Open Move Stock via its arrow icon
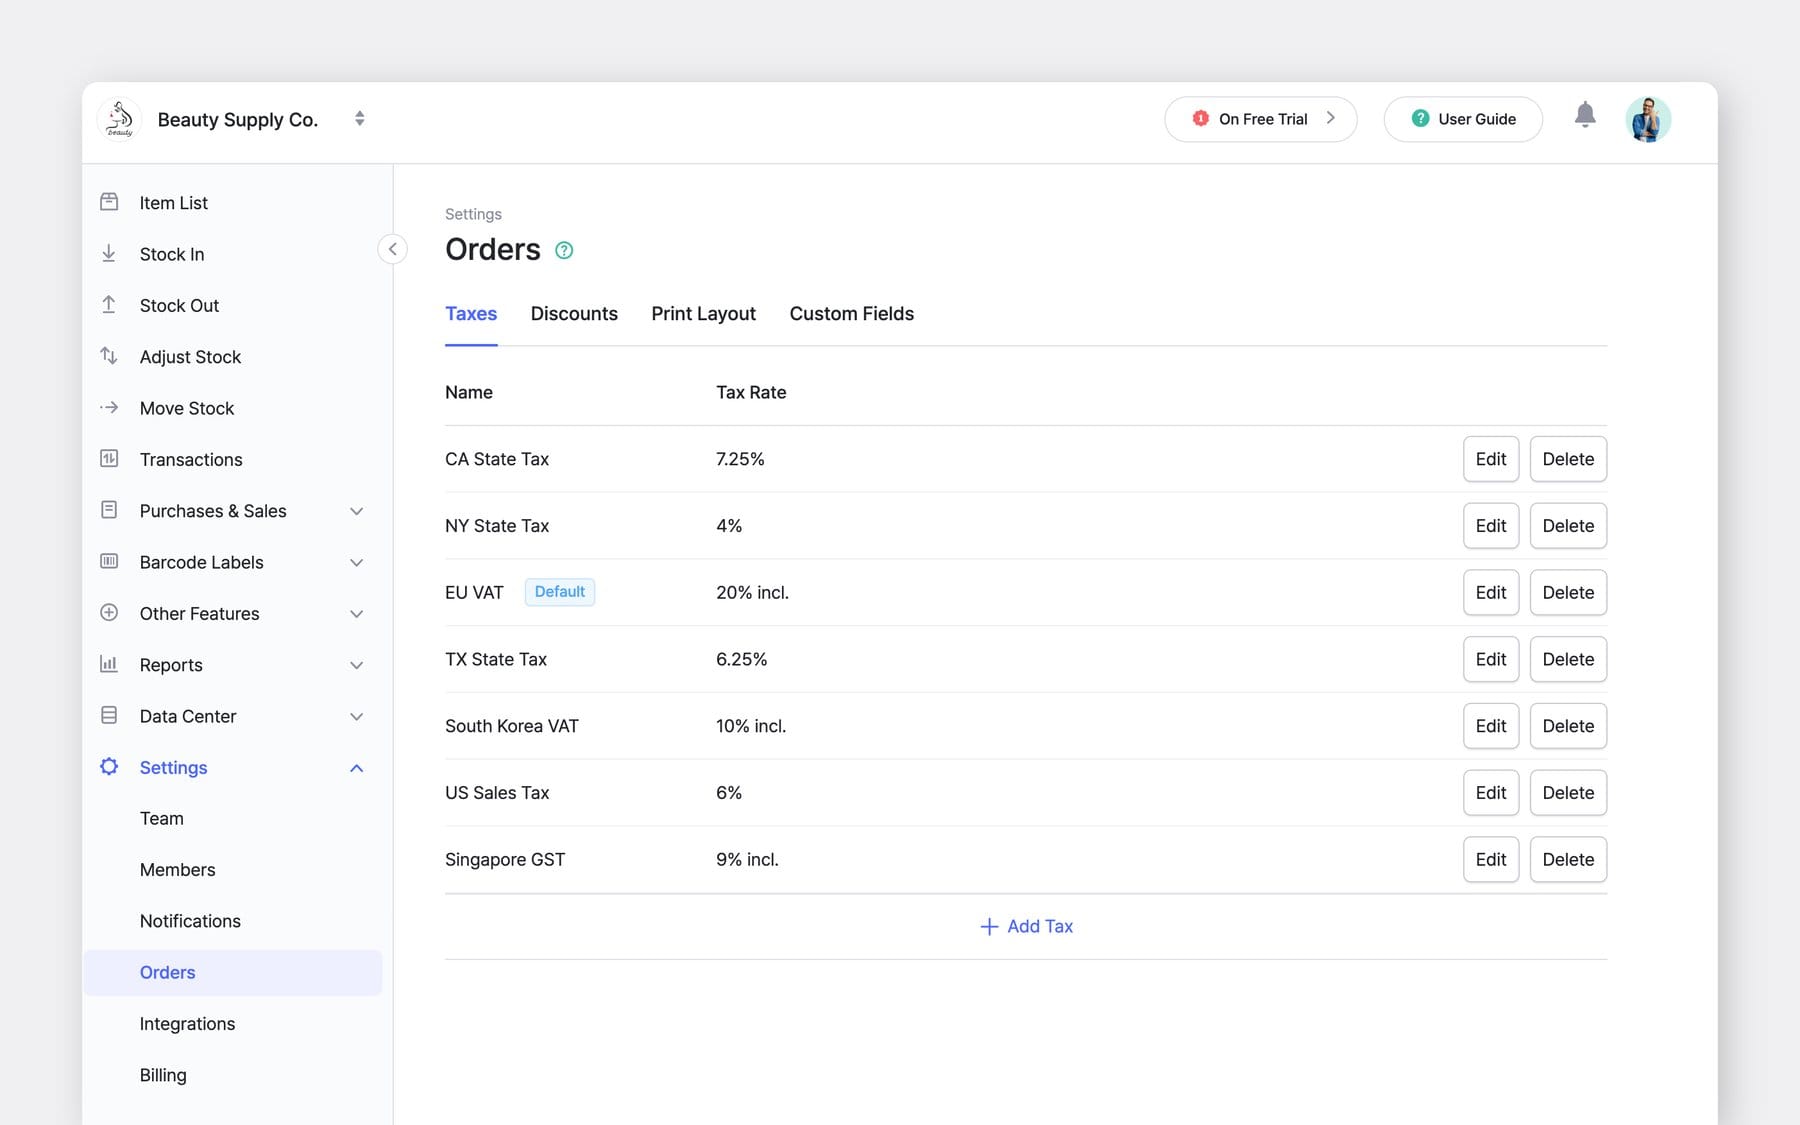The height and width of the screenshot is (1125, 1800). point(109,408)
